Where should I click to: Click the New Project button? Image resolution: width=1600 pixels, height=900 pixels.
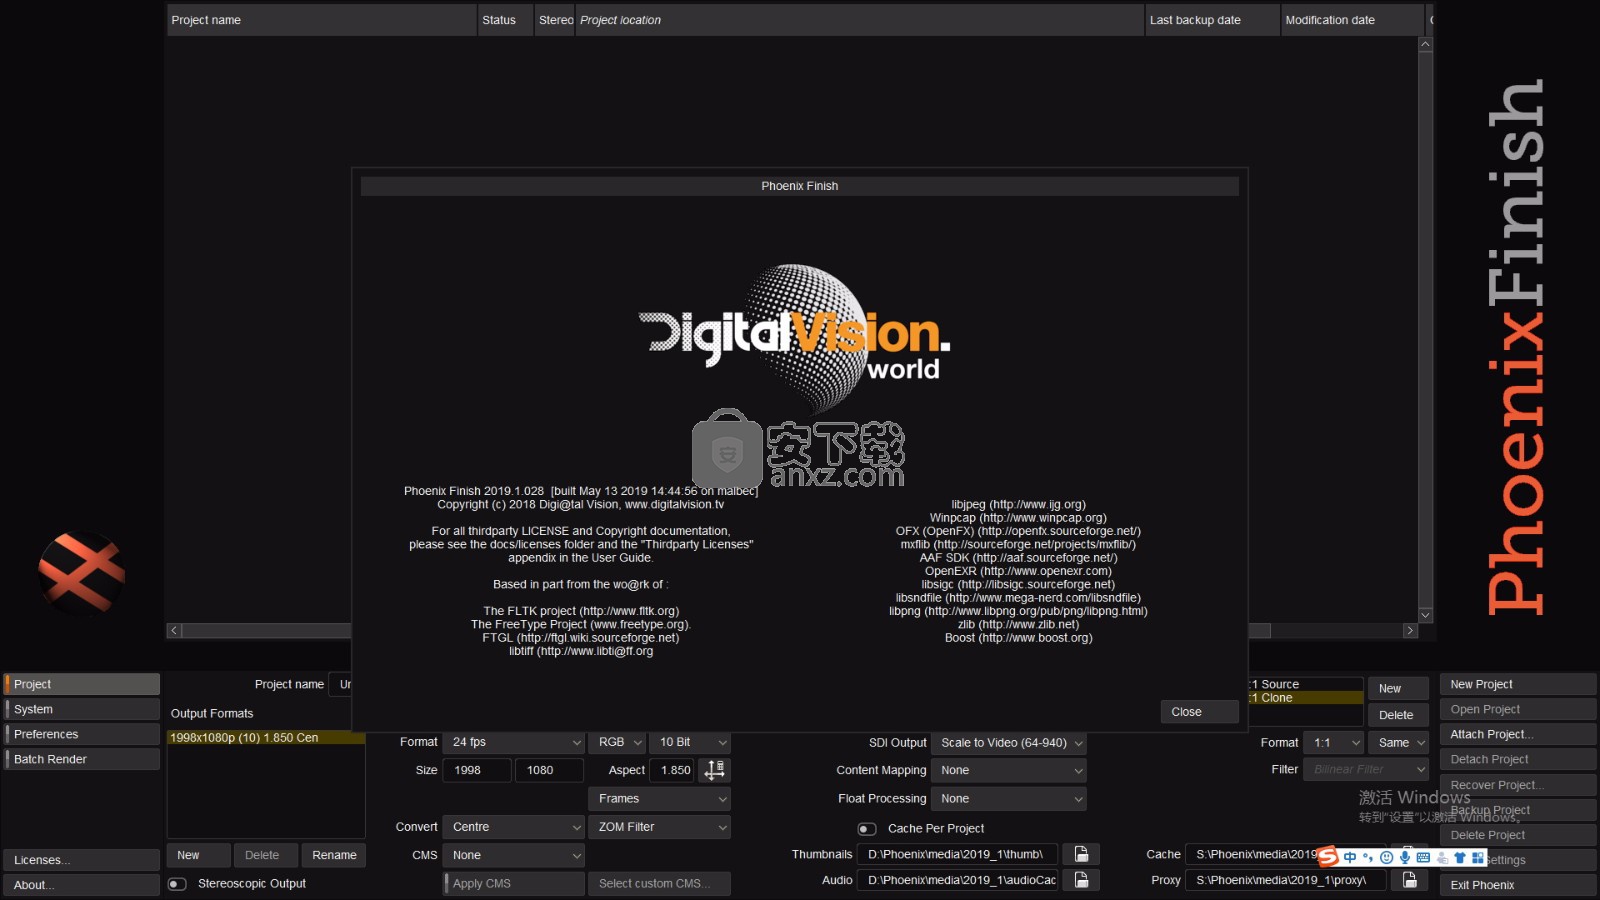1518,684
